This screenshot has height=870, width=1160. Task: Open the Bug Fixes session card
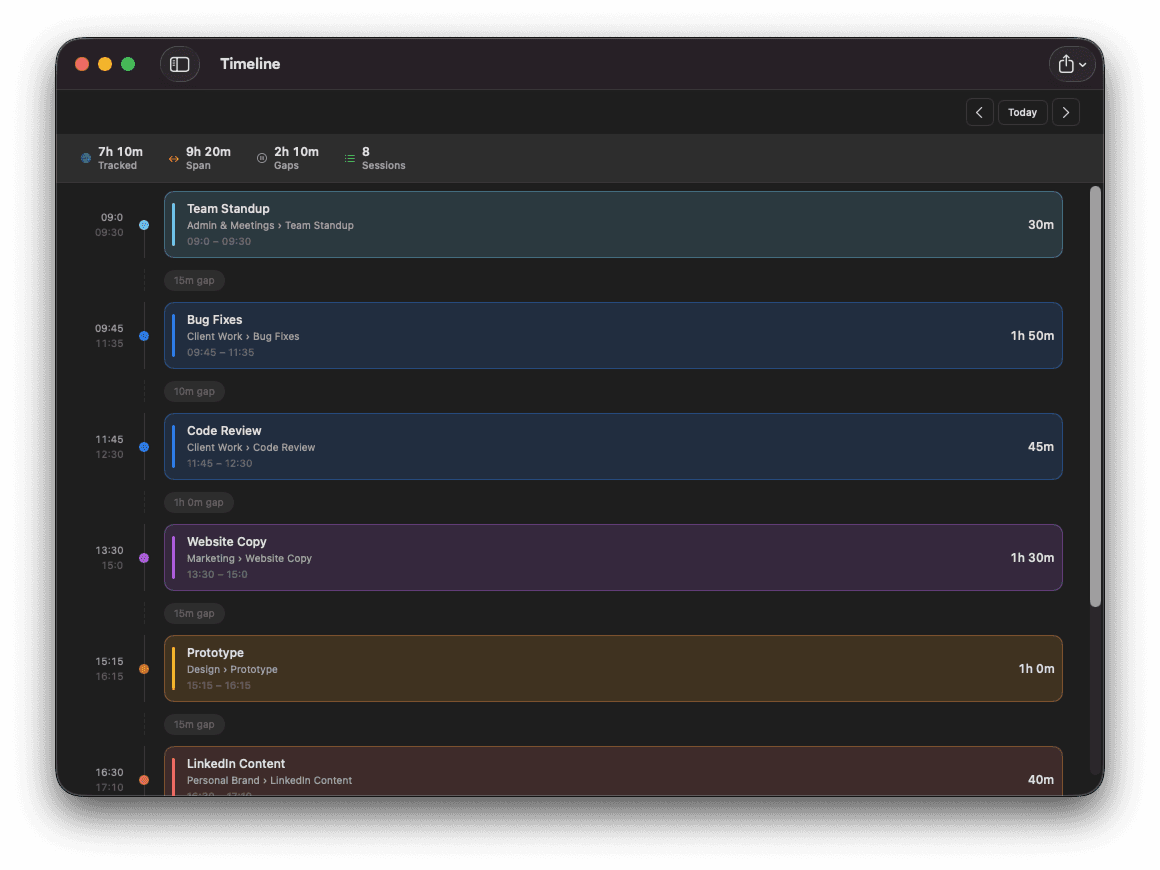(x=613, y=335)
